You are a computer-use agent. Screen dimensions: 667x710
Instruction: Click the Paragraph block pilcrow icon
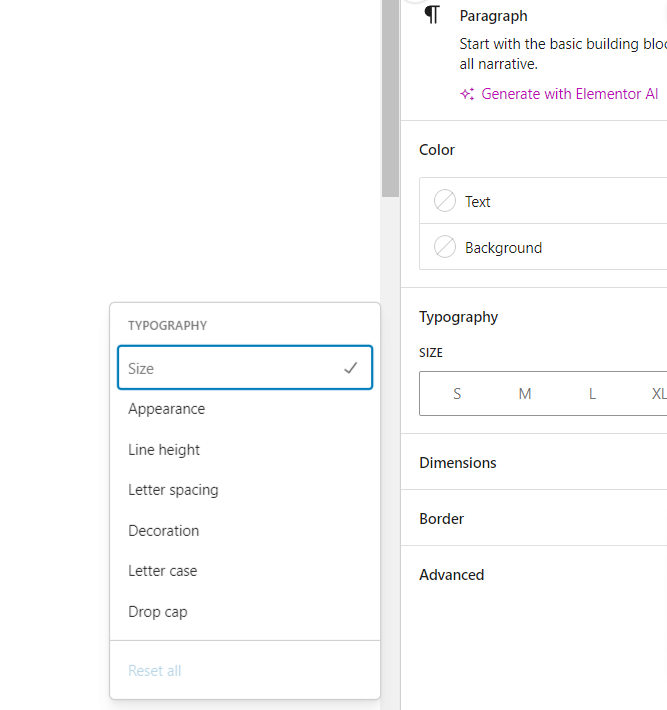pyautogui.click(x=432, y=15)
